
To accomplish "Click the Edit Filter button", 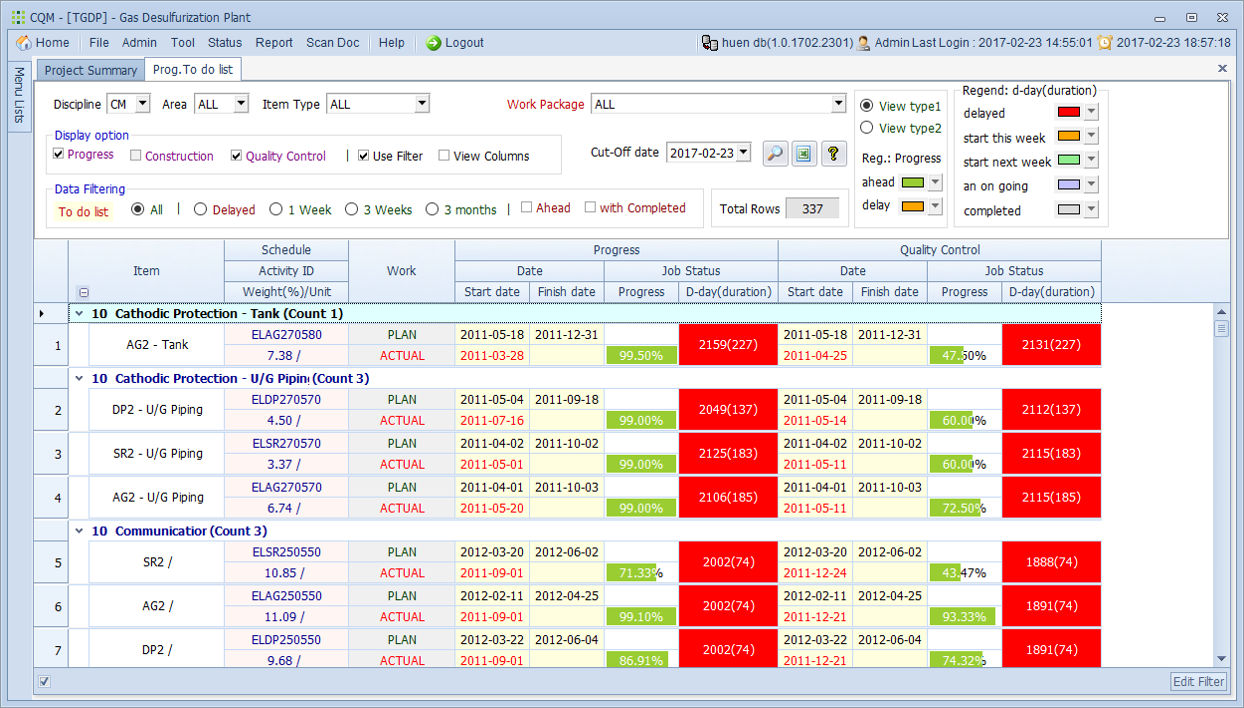I will pyautogui.click(x=1198, y=682).
